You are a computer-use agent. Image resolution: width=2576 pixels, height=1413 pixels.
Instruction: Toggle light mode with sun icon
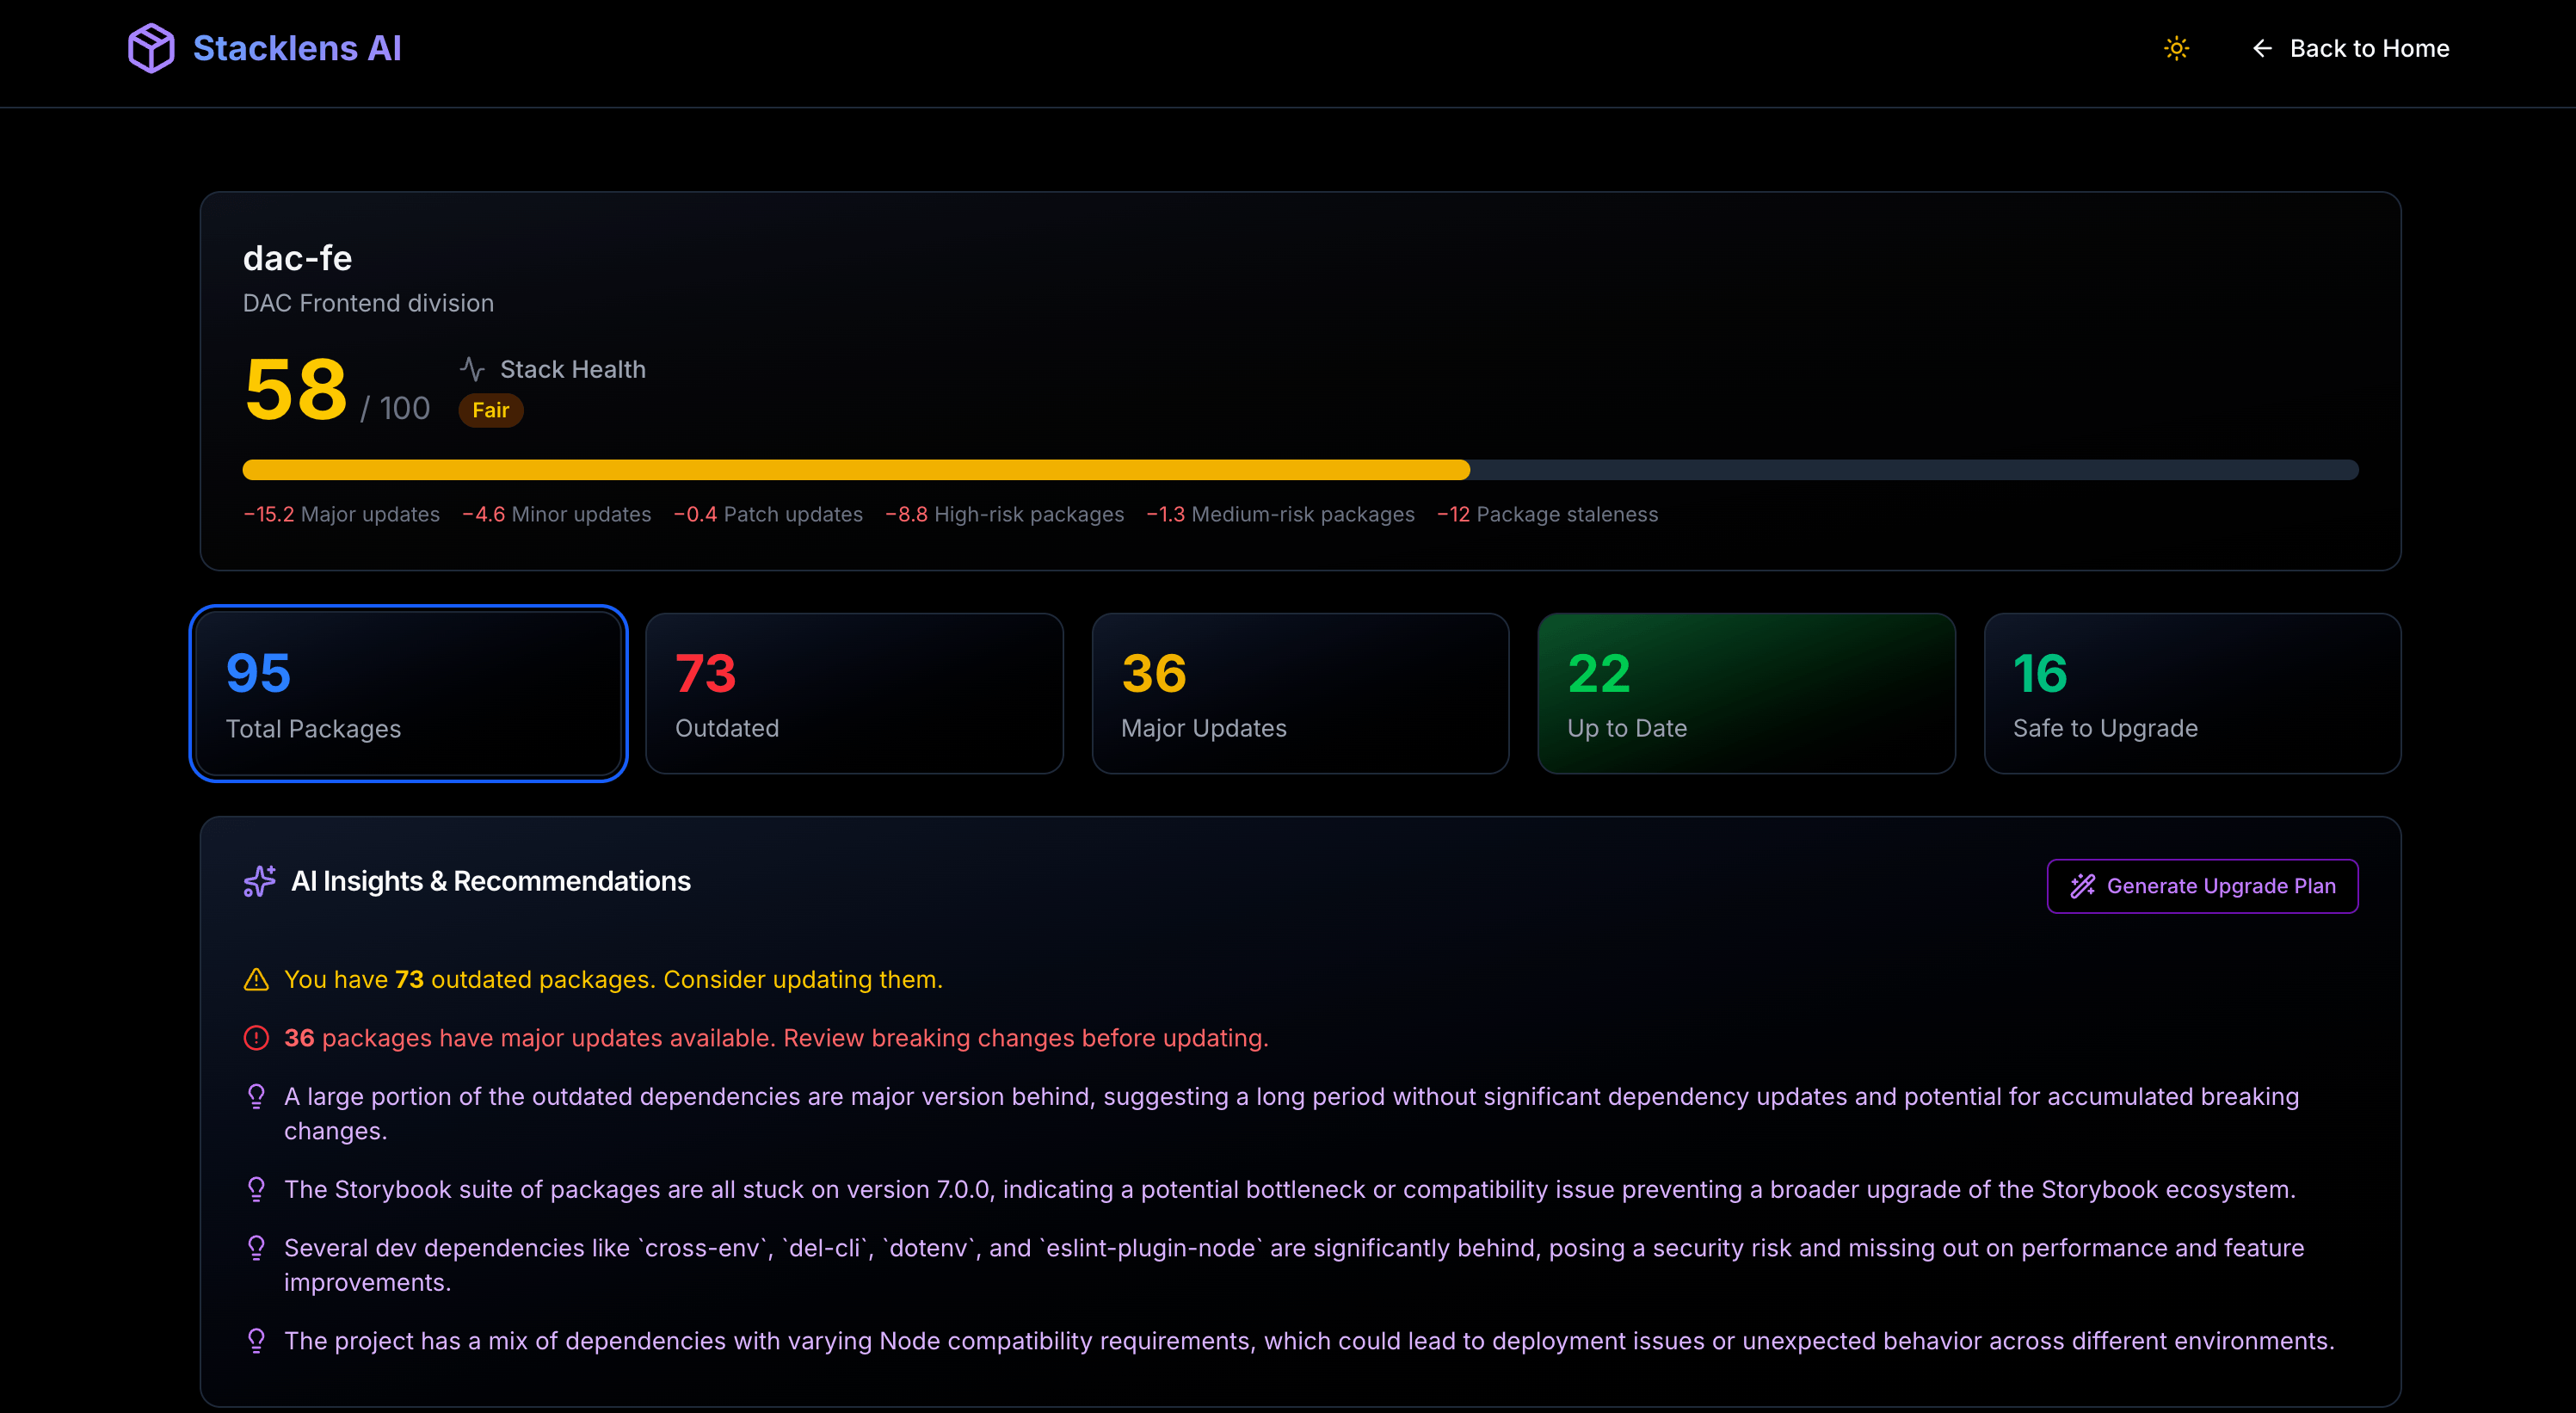pos(2176,48)
